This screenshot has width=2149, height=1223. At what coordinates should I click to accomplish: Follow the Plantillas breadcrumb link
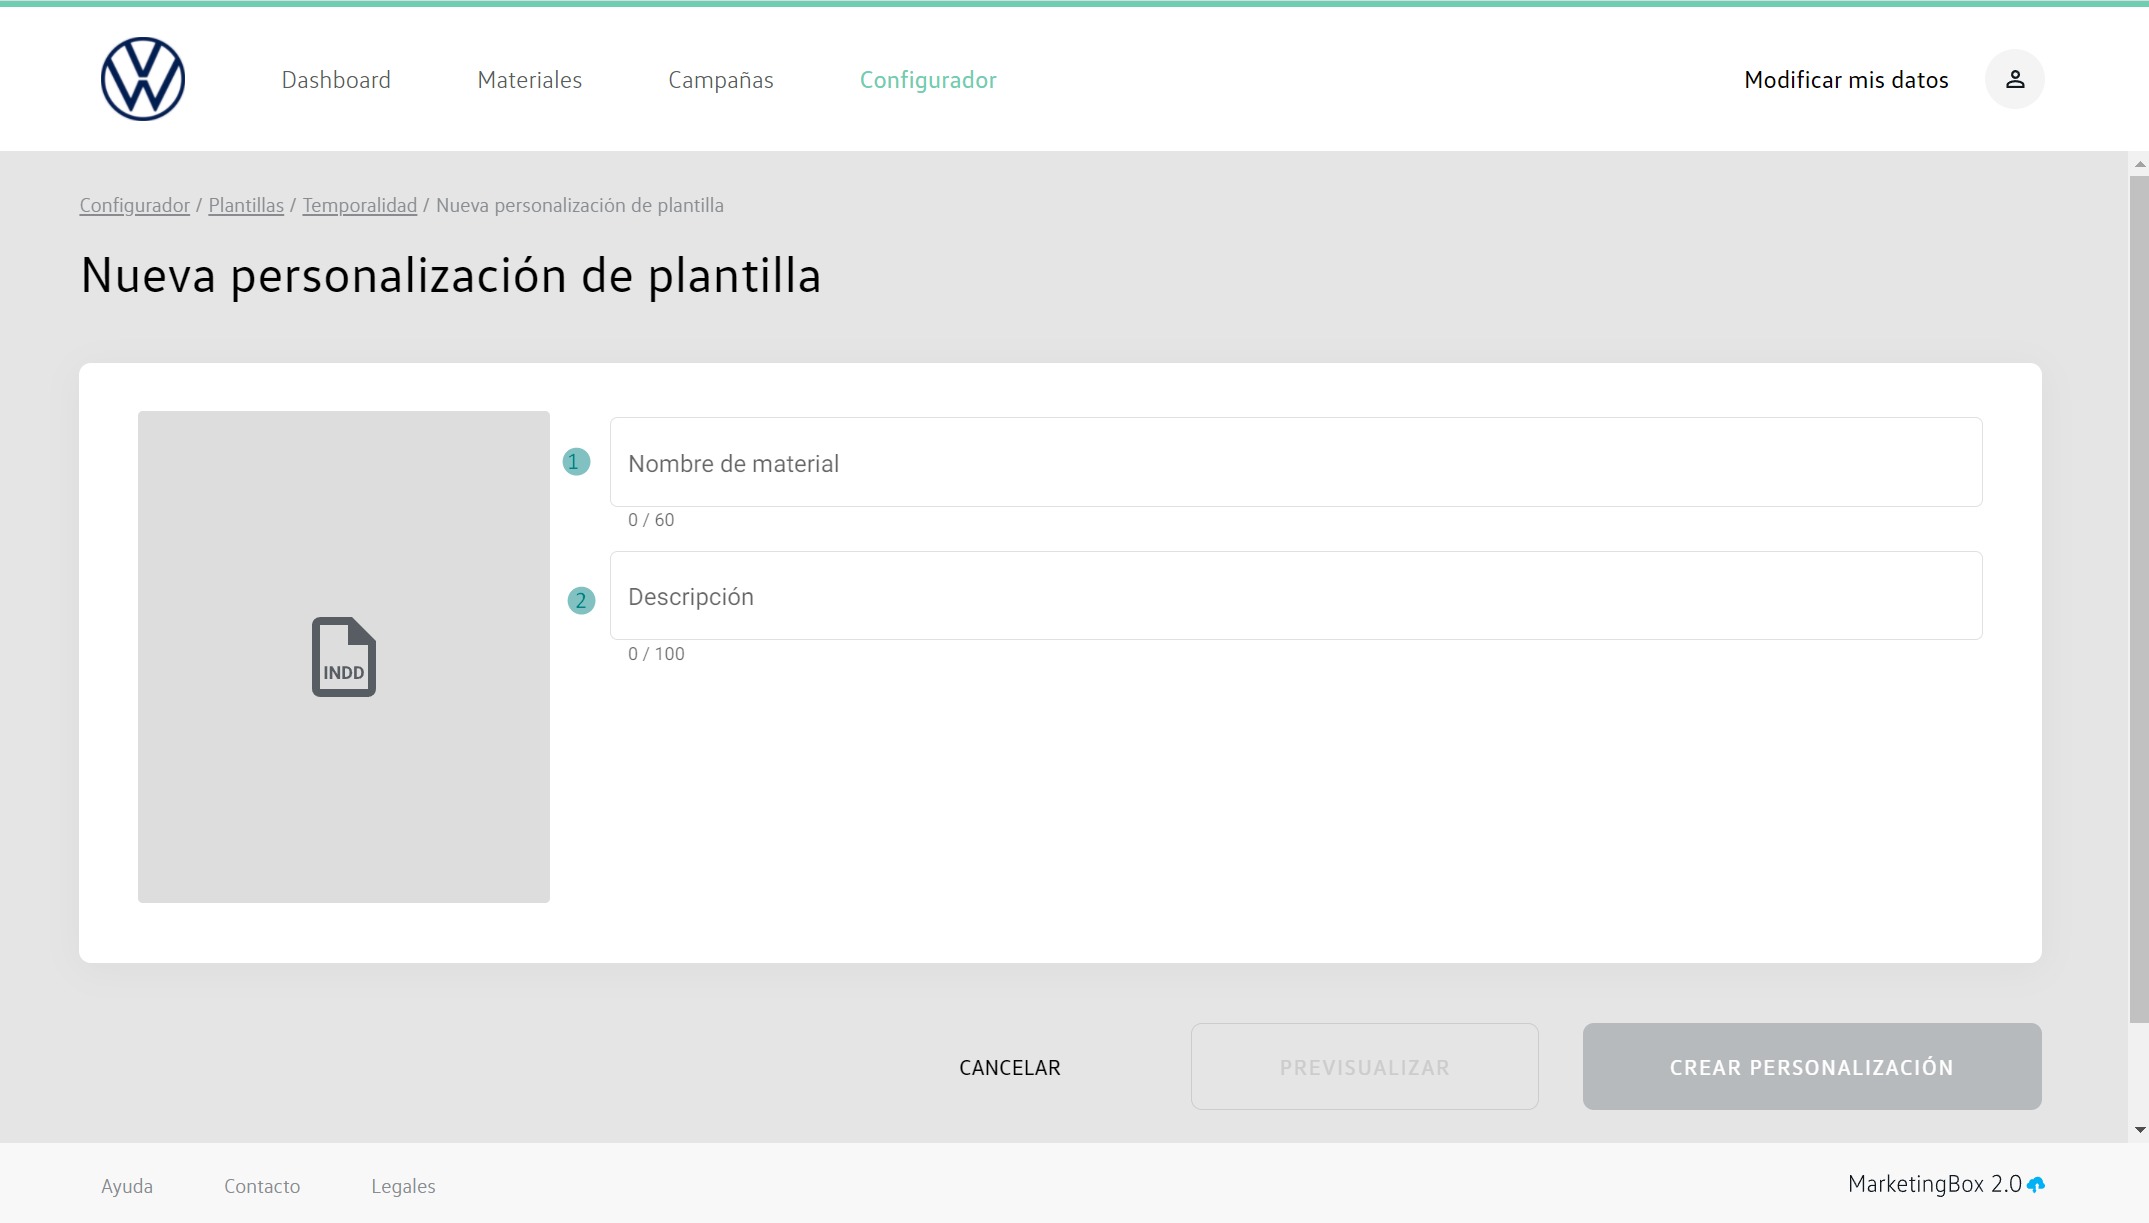pos(246,205)
